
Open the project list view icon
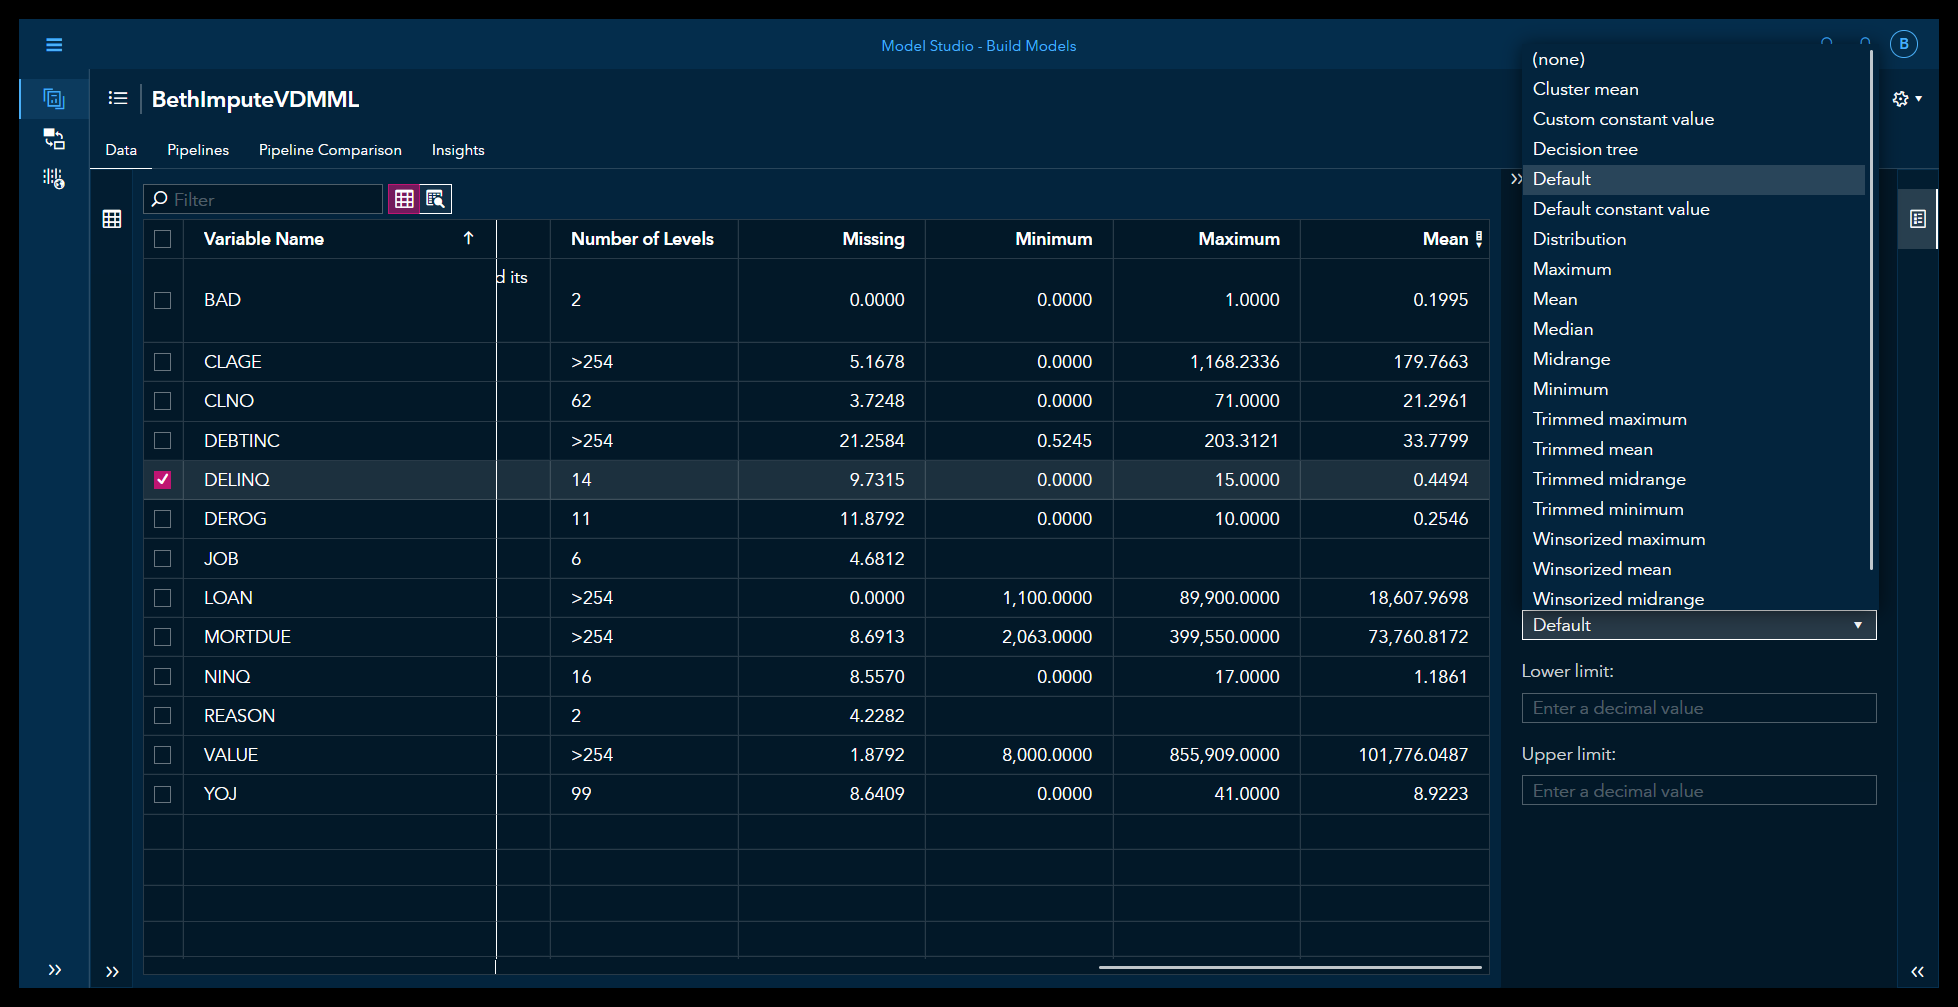click(x=118, y=98)
